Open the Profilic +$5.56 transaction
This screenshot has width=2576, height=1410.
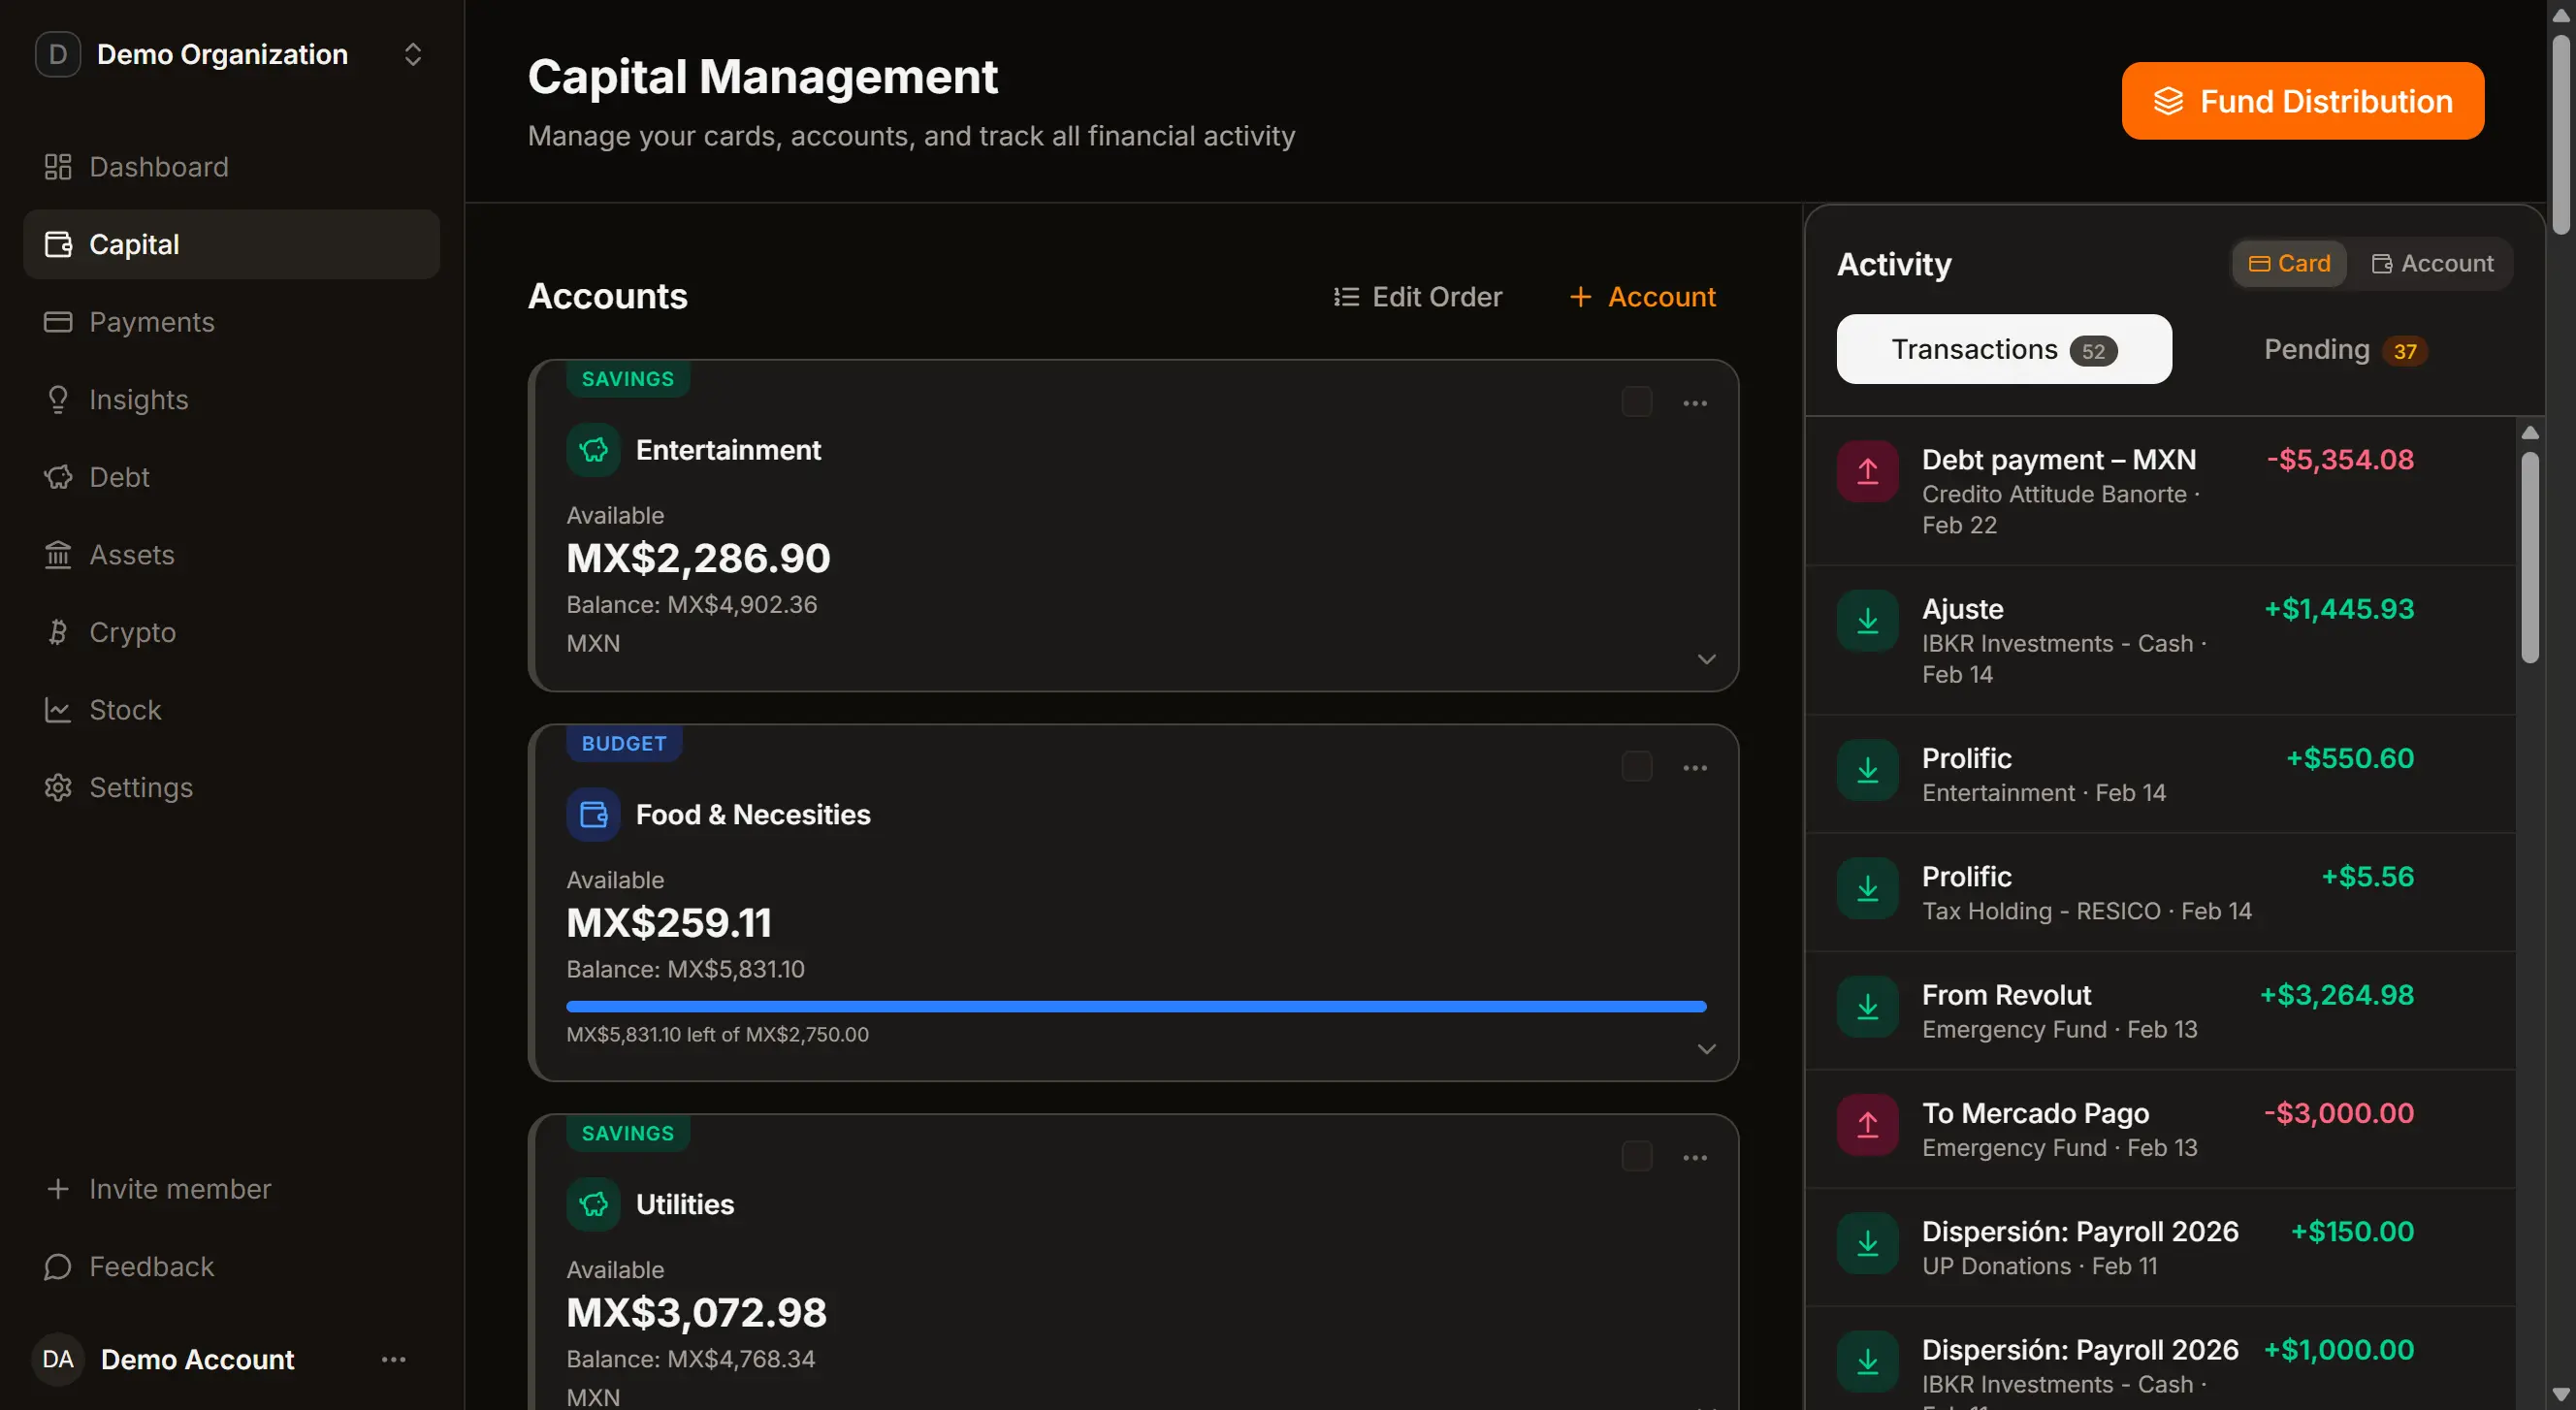(2160, 892)
